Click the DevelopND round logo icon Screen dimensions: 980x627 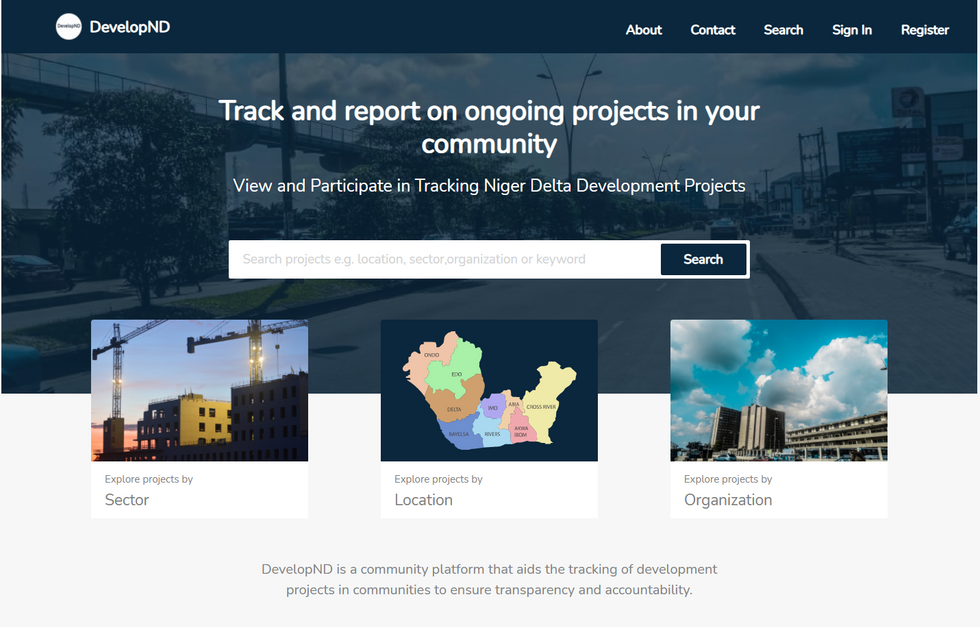69,27
